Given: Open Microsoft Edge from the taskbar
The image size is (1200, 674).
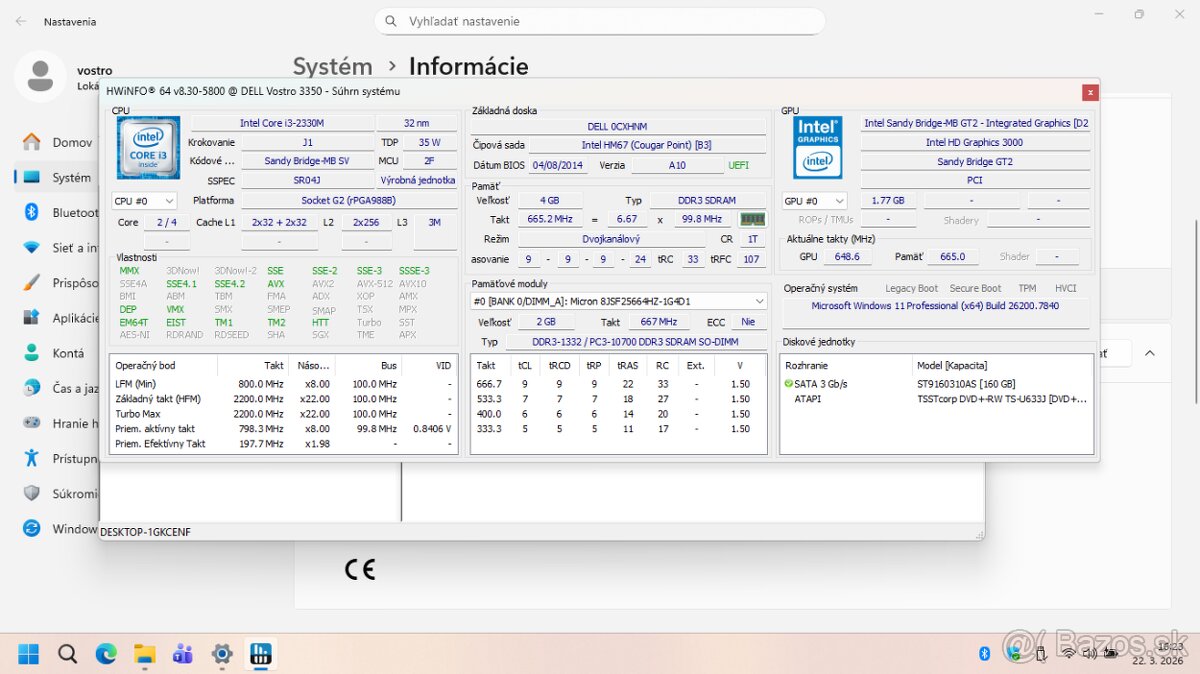Looking at the screenshot, I should (x=104, y=654).
